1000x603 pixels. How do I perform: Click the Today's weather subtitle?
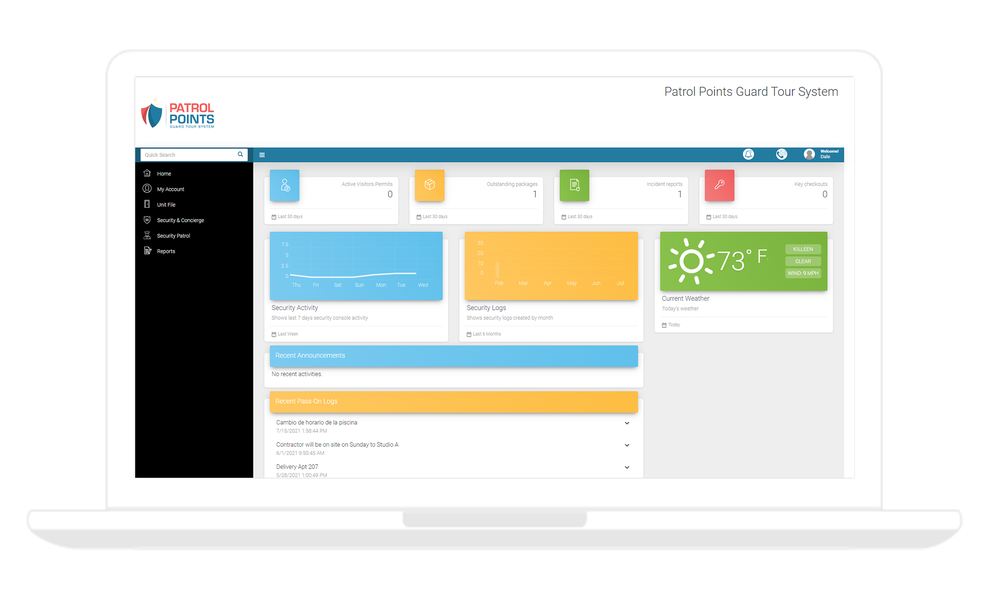coord(680,309)
